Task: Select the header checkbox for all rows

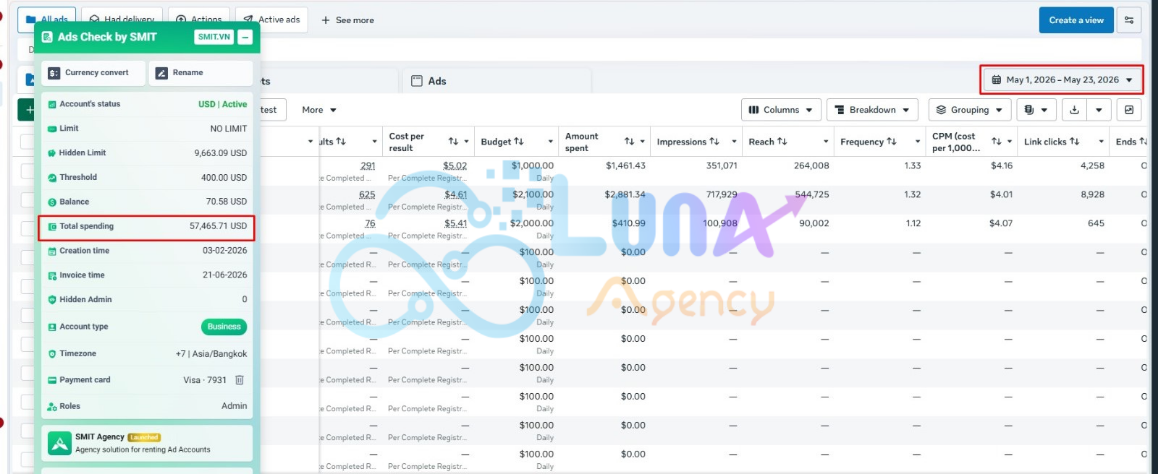Action: pos(27,142)
